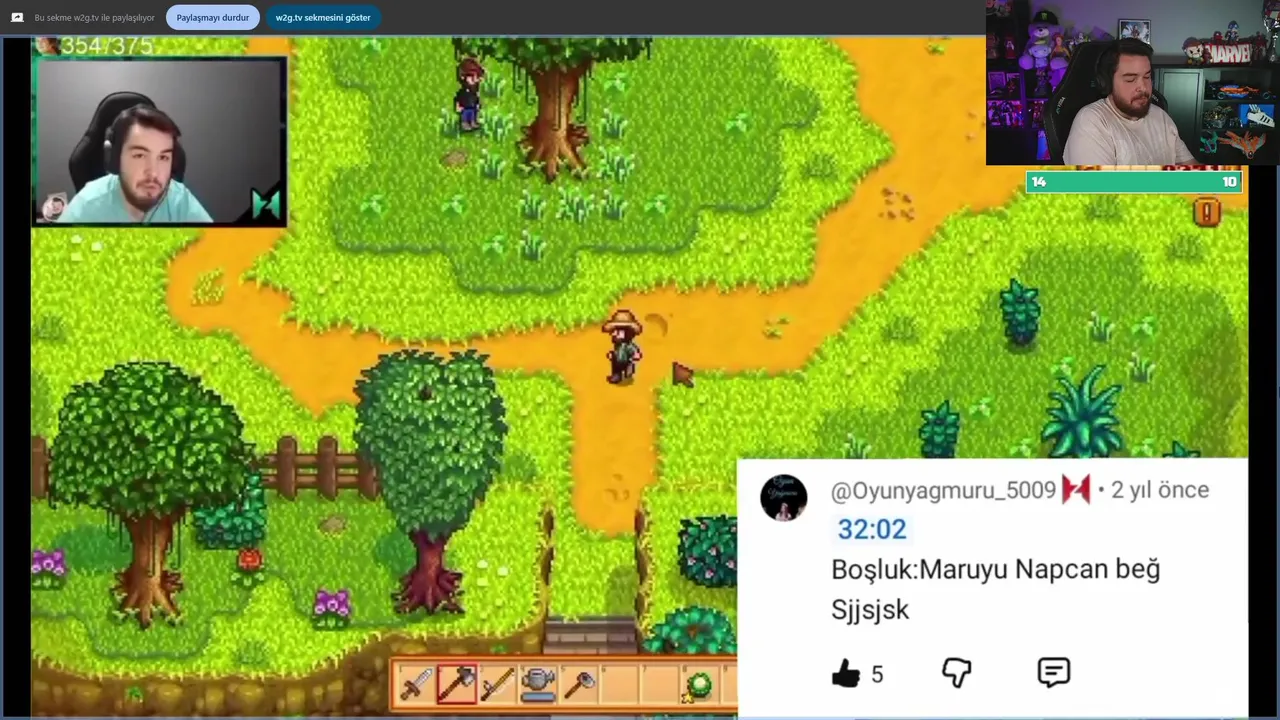Select empty hotbar slot six

click(x=619, y=685)
